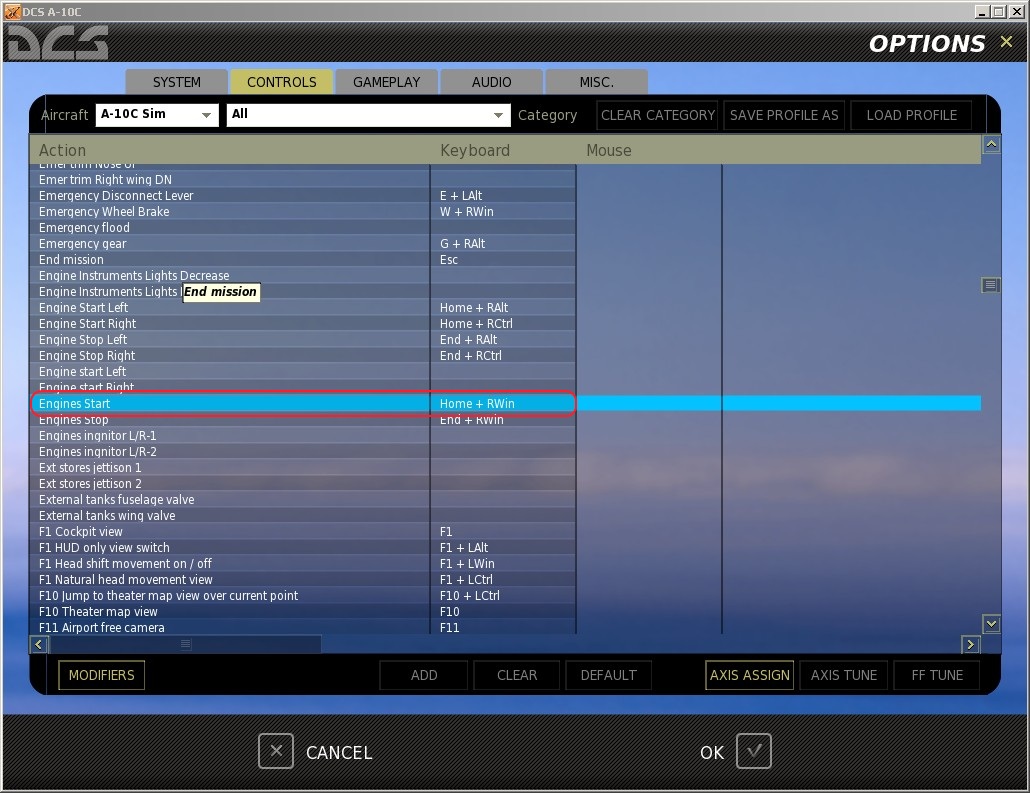This screenshot has width=1030, height=793.
Task: Close Options with the yellow X icon
Action: (x=1006, y=41)
